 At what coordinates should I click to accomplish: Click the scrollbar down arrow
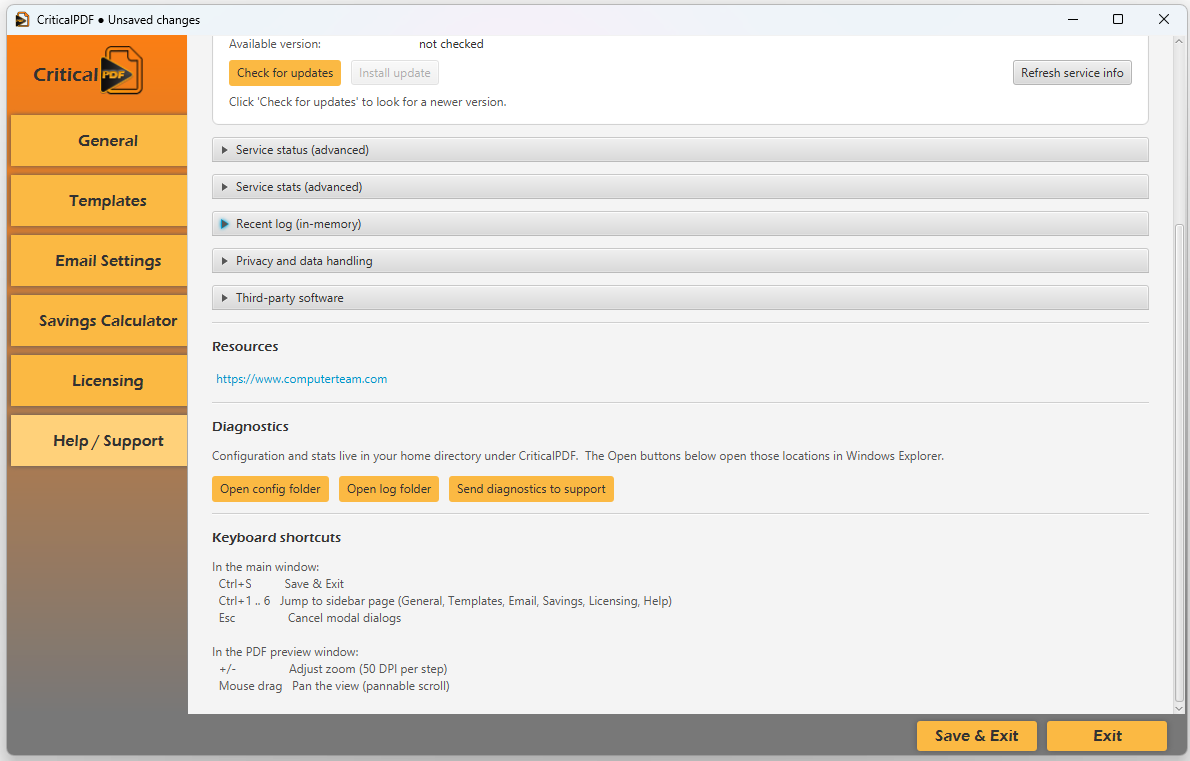pyautogui.click(x=1179, y=708)
